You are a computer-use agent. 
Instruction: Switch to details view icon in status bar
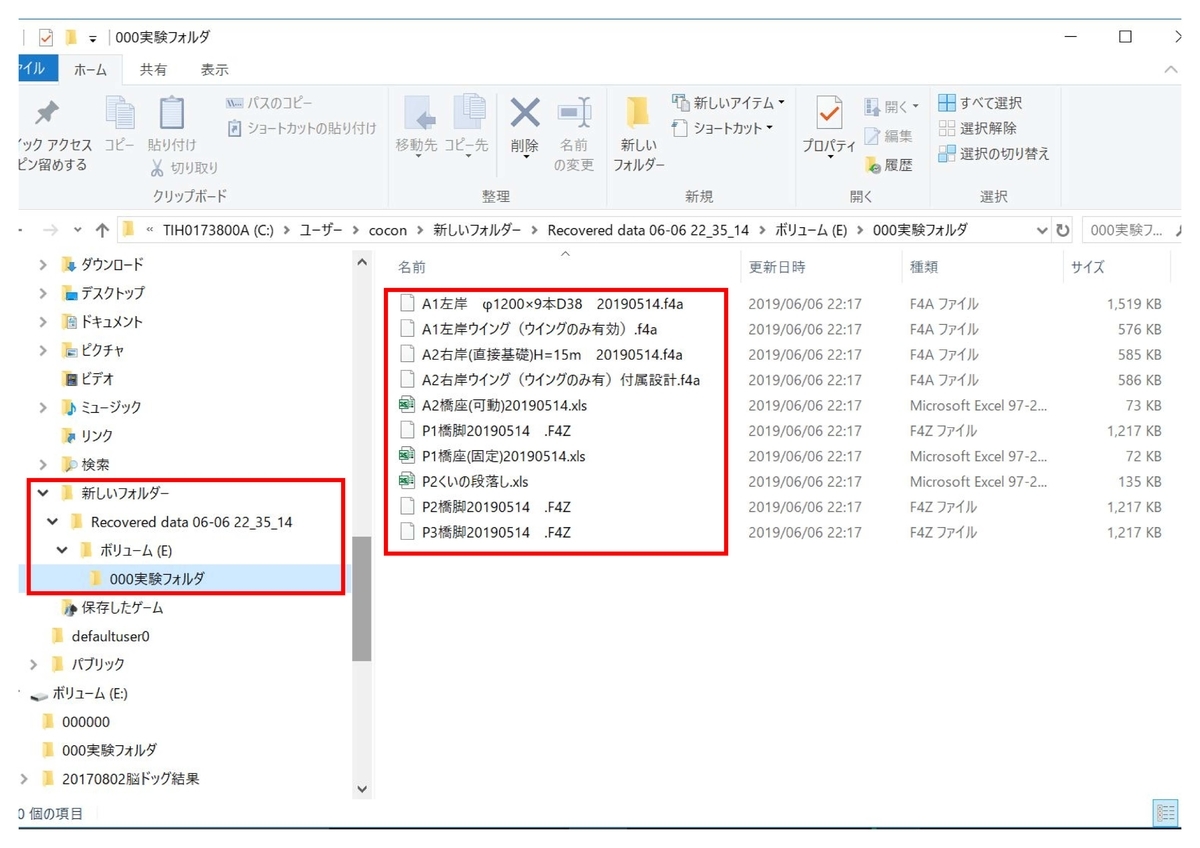(1165, 811)
